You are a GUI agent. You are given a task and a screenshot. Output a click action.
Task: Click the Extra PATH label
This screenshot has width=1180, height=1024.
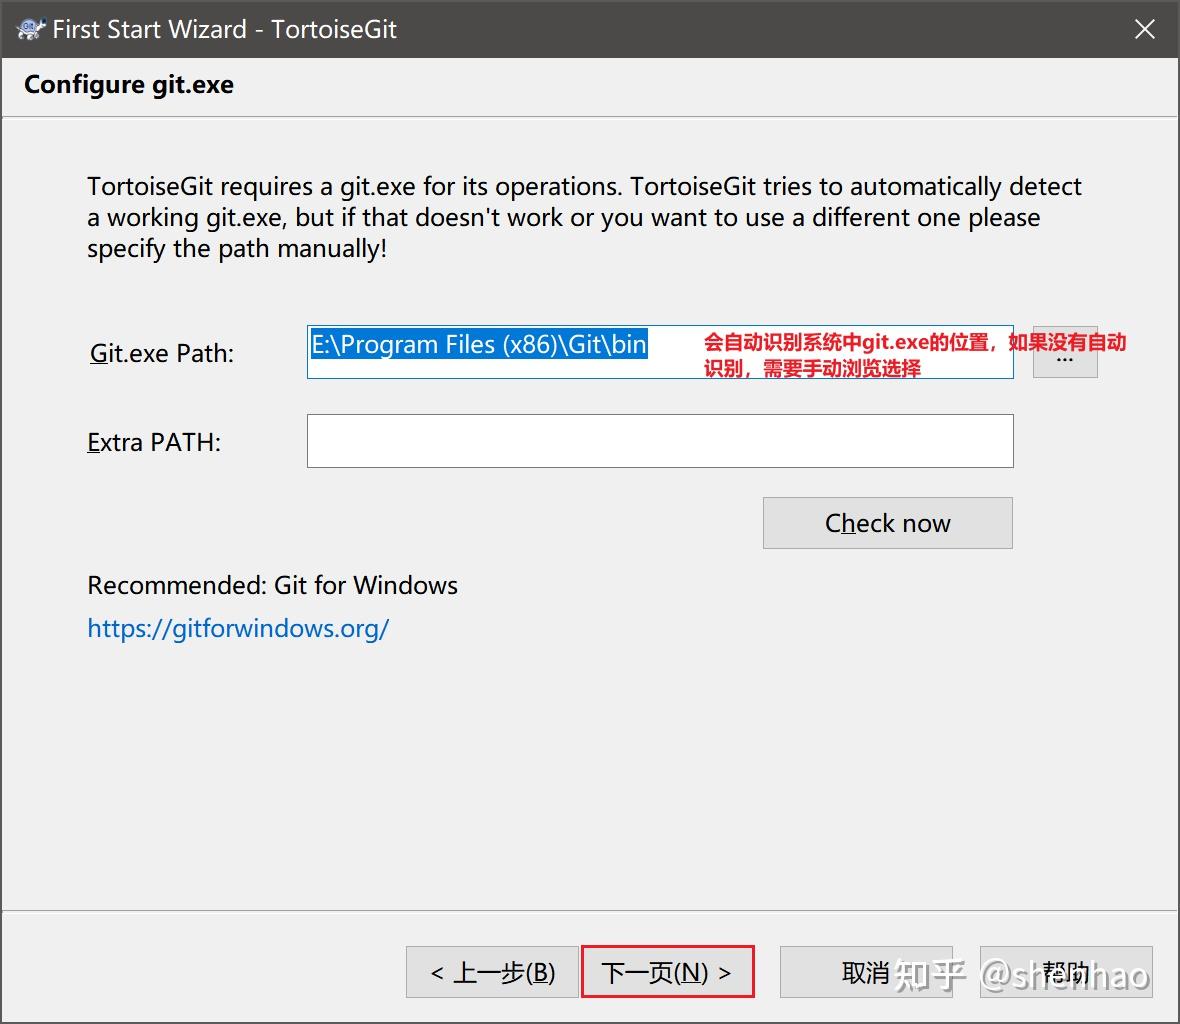[154, 441]
